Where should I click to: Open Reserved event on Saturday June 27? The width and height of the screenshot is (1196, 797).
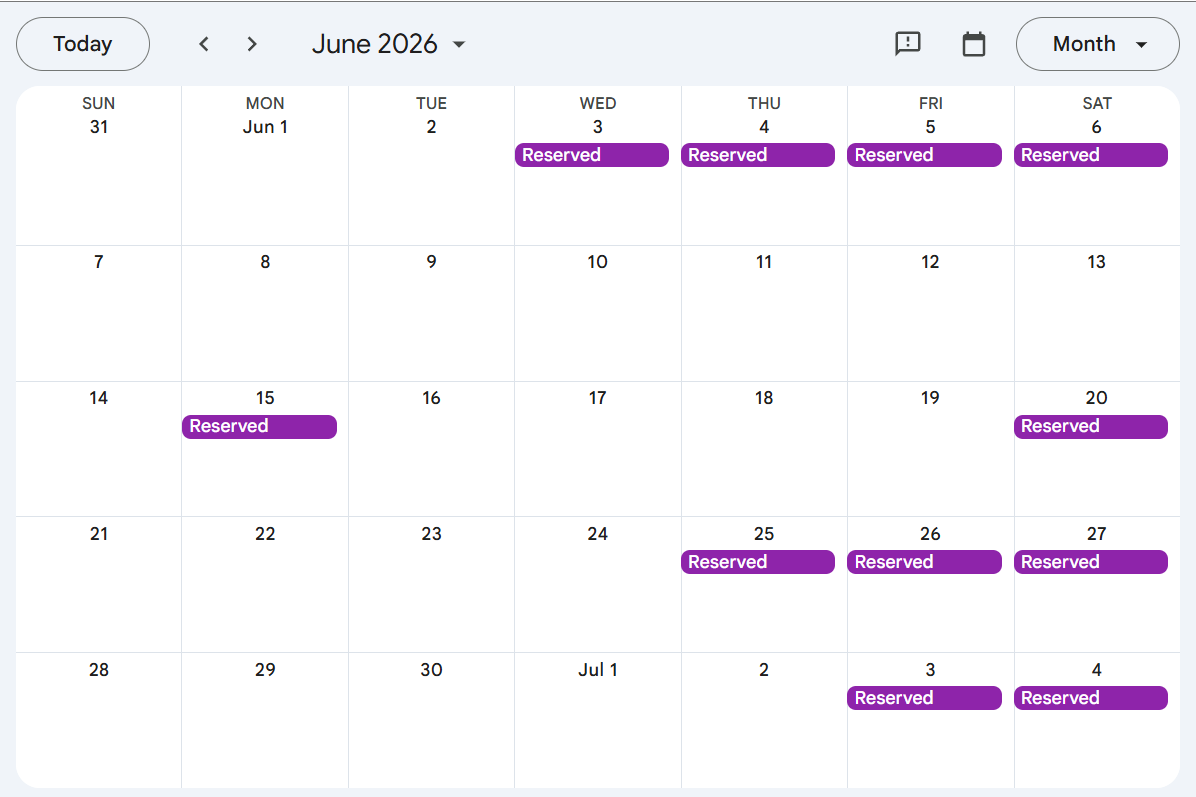coord(1091,562)
